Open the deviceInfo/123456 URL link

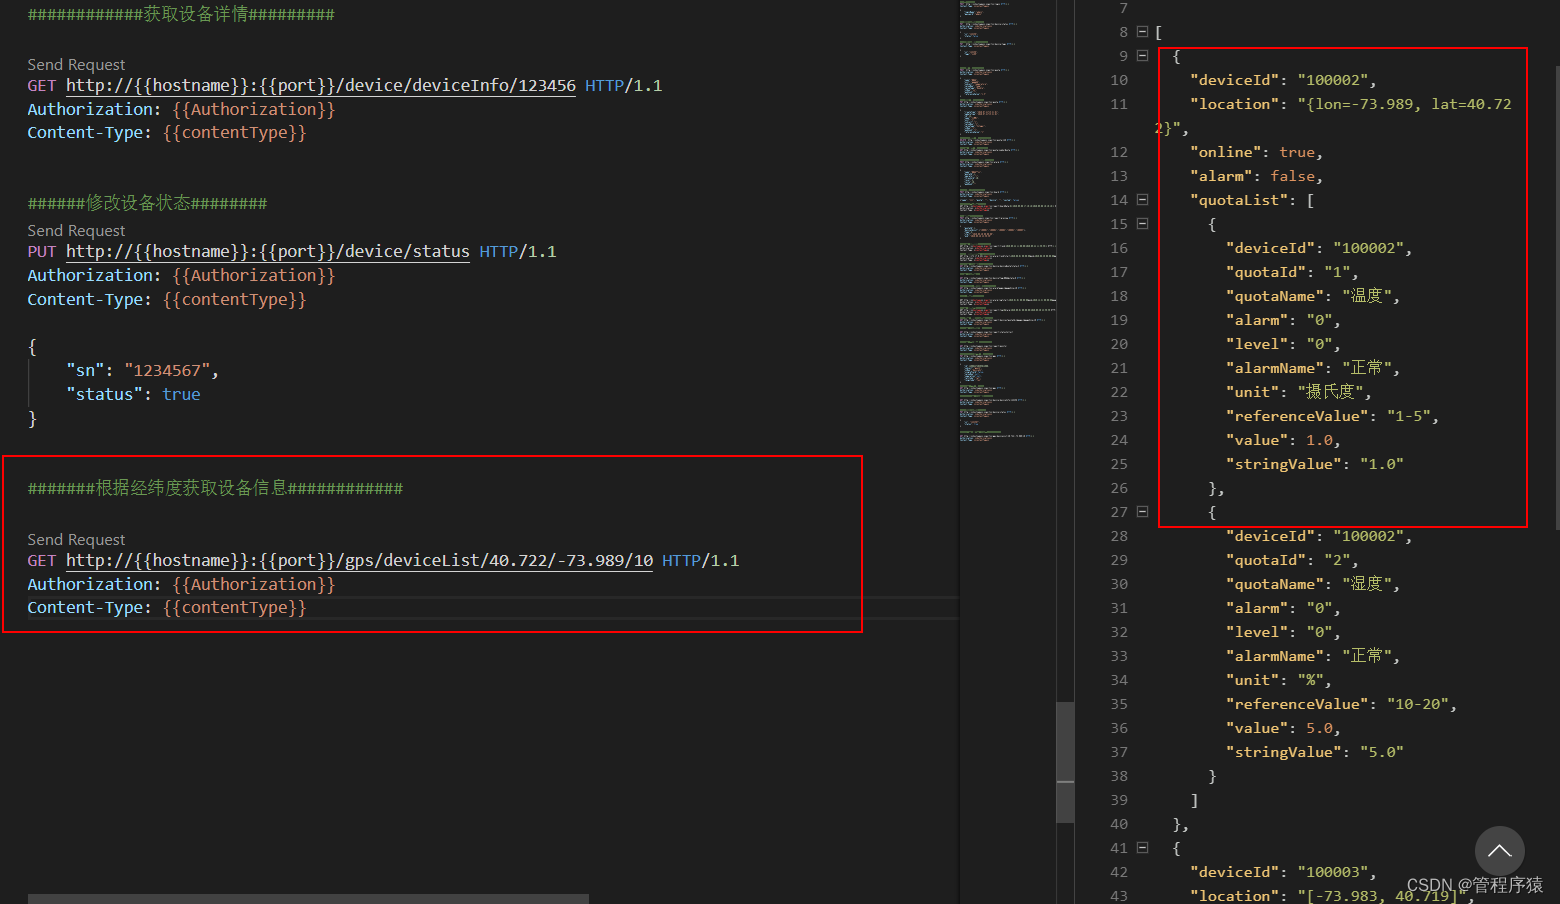point(321,86)
